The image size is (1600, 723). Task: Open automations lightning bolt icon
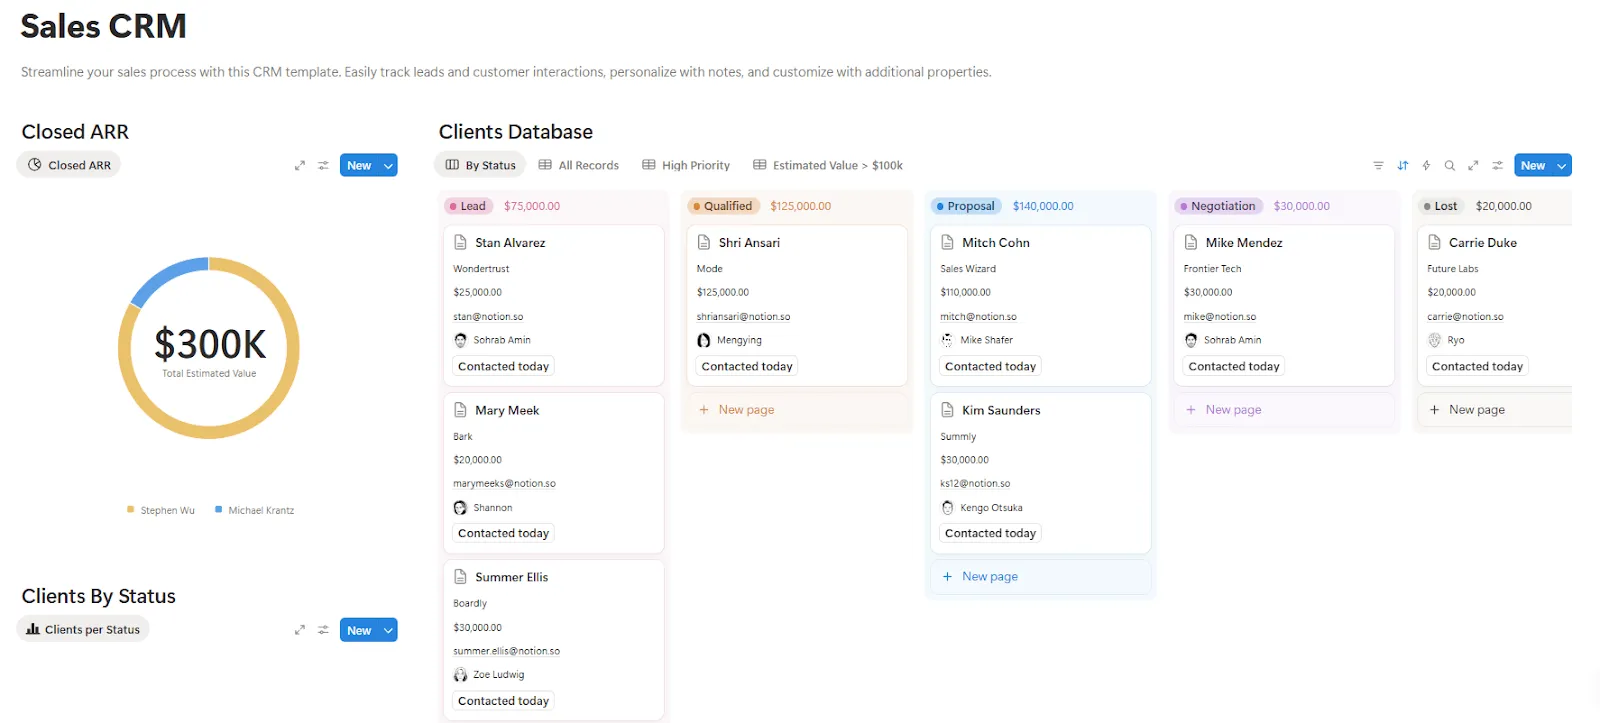[1426, 166]
